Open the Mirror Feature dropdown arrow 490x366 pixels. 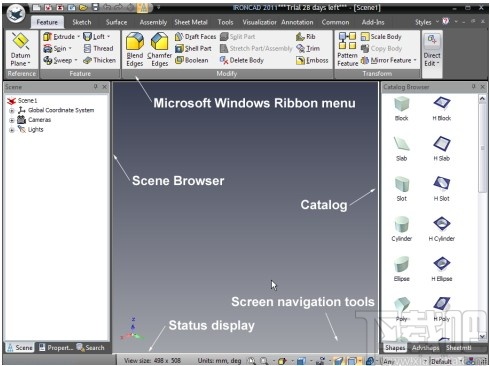tap(415, 60)
